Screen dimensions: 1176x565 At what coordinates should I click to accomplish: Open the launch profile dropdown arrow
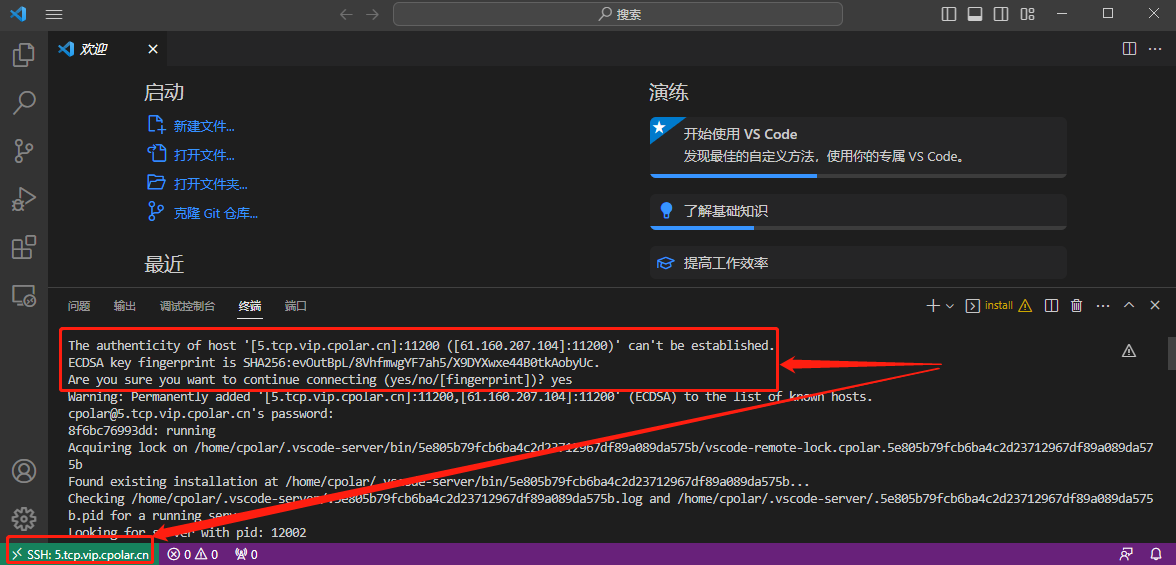[950, 306]
